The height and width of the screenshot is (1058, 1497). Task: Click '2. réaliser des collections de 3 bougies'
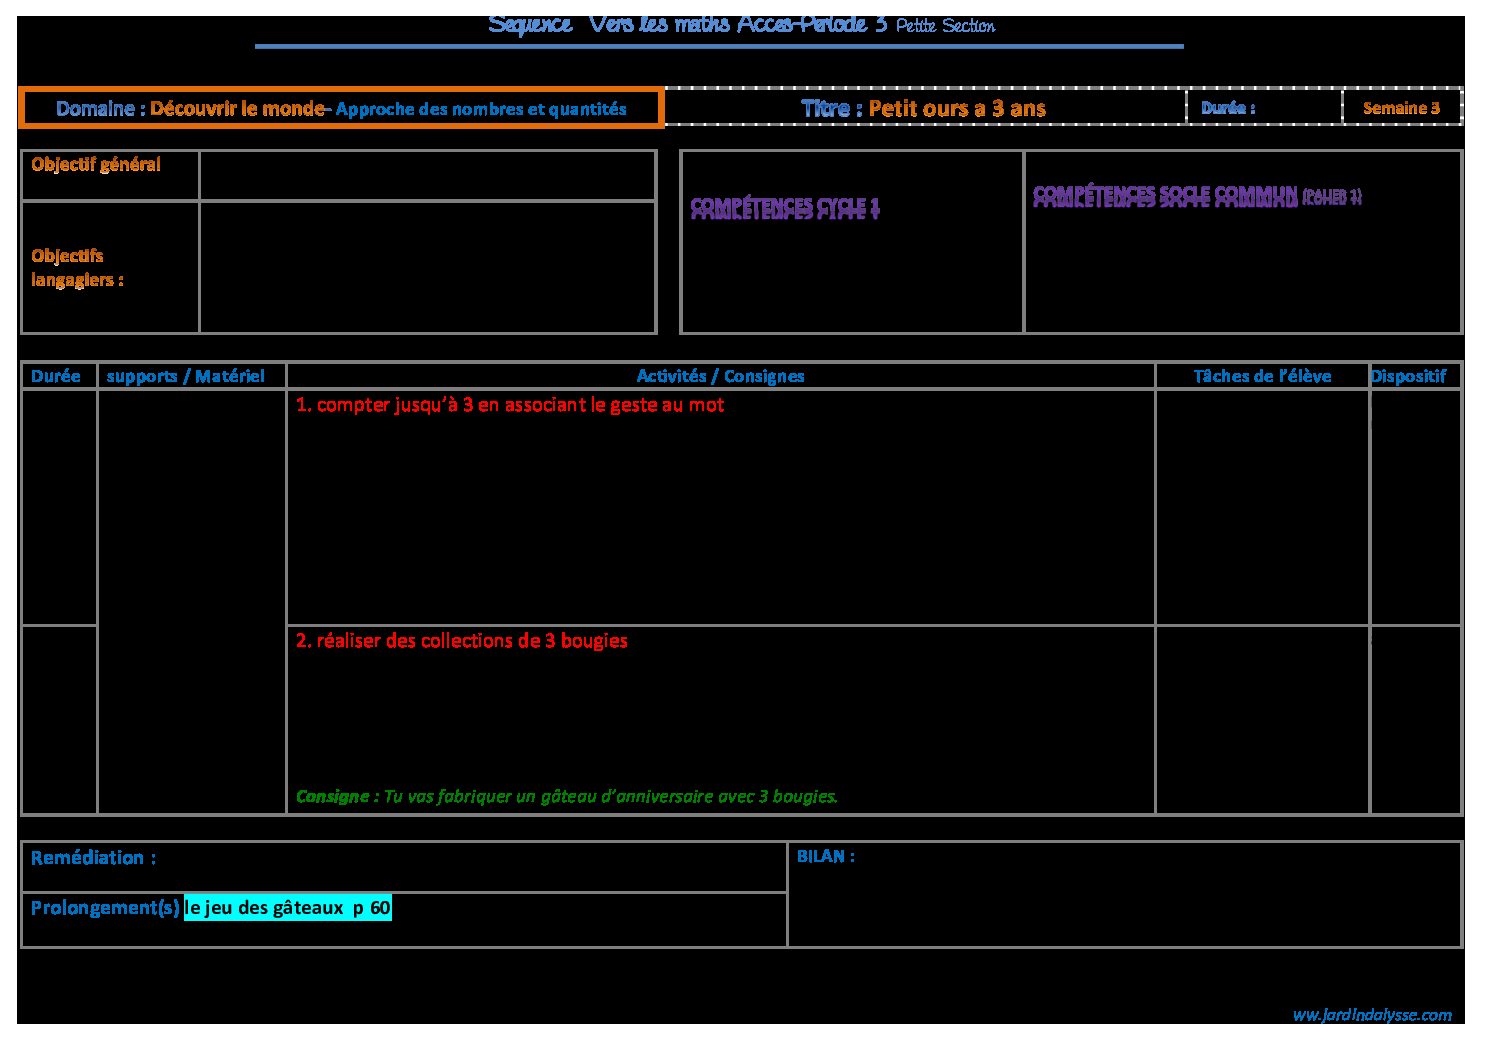tap(462, 641)
